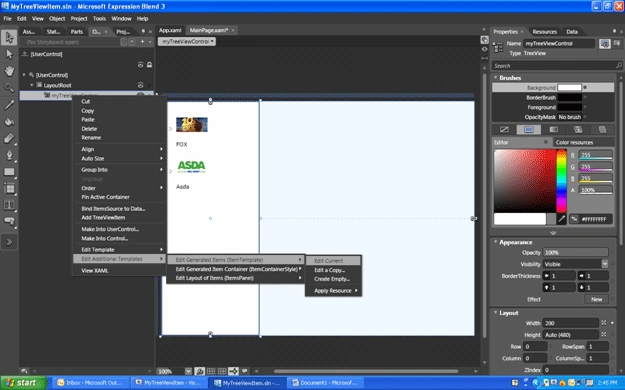Switch to Events view in Properties panel

tap(617, 43)
